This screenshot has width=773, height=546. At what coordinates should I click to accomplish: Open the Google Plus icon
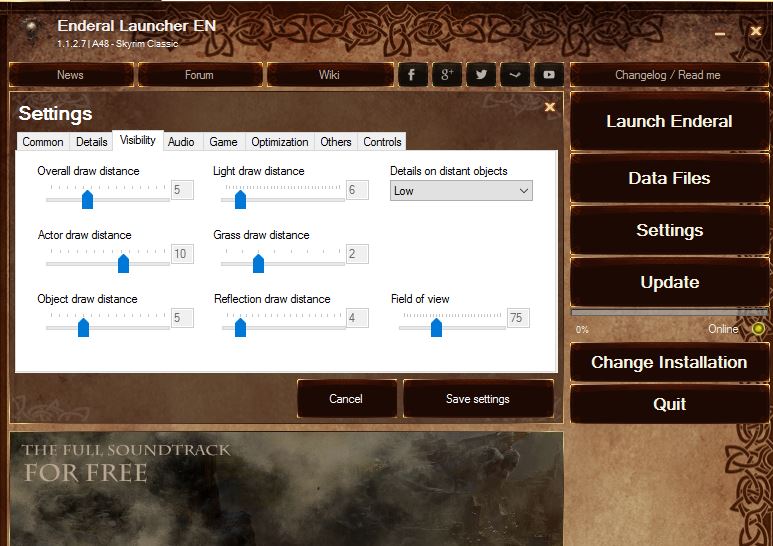point(447,75)
